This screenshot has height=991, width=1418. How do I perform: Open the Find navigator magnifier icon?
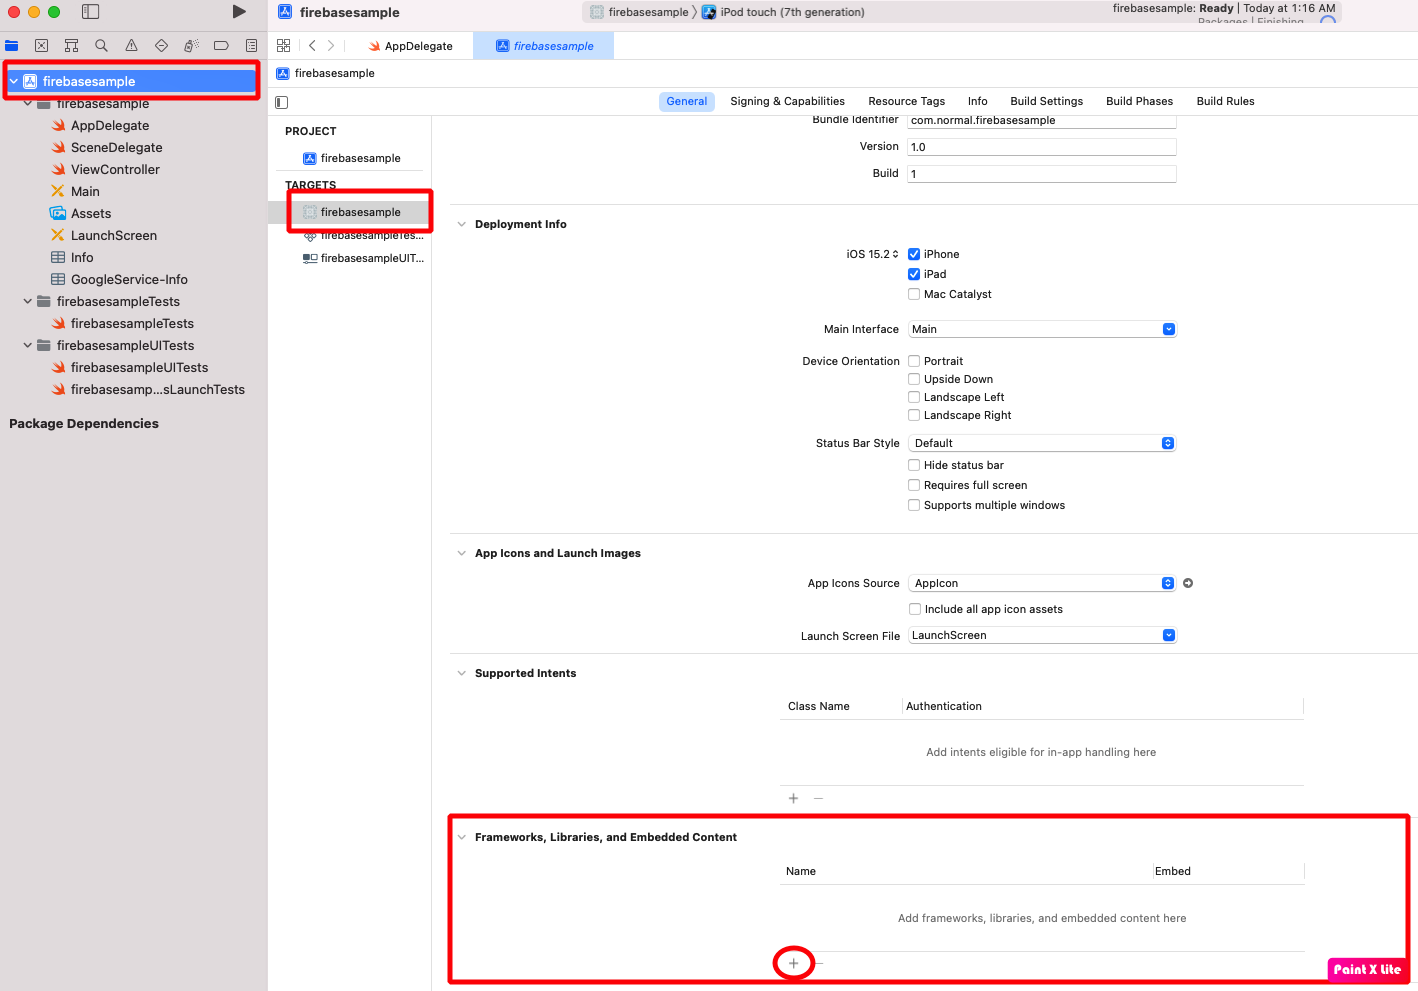click(101, 46)
